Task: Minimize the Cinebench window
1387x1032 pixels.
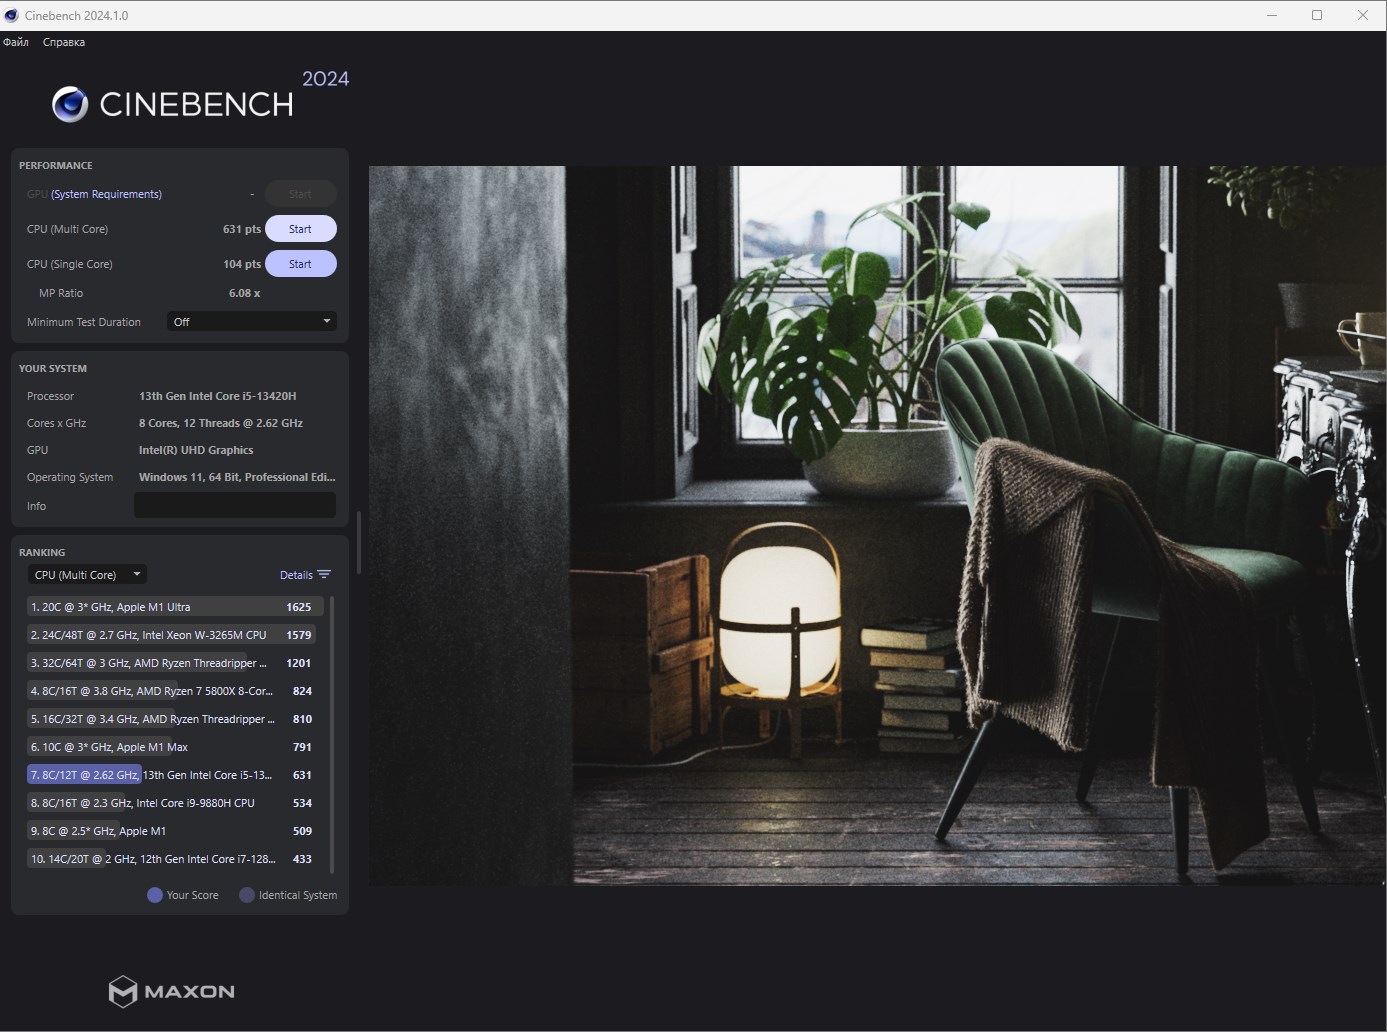Action: click(x=1272, y=15)
